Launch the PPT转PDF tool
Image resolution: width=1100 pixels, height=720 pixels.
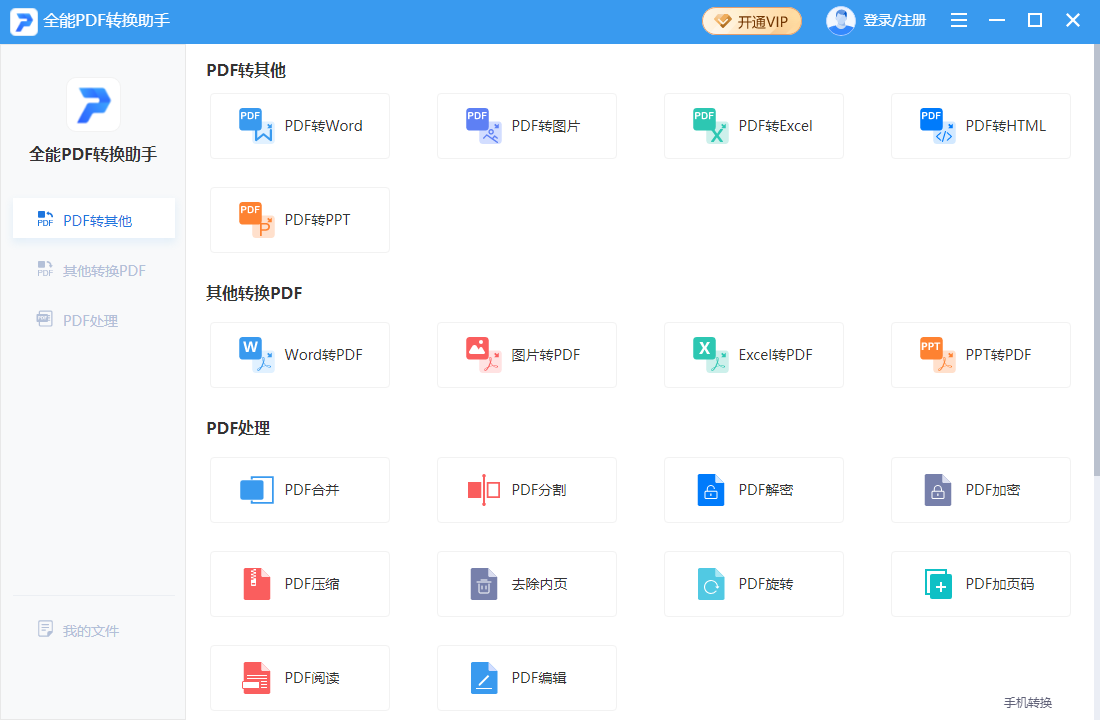click(980, 355)
